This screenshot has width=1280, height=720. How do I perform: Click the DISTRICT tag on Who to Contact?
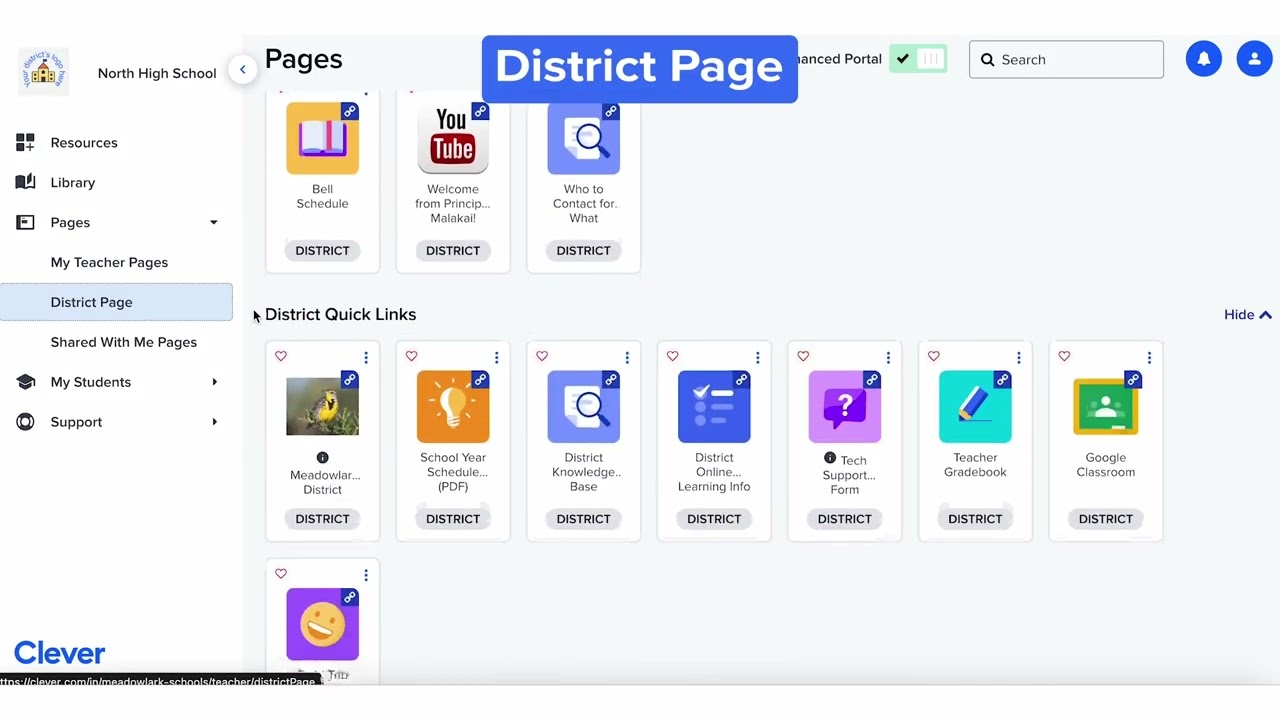point(583,250)
